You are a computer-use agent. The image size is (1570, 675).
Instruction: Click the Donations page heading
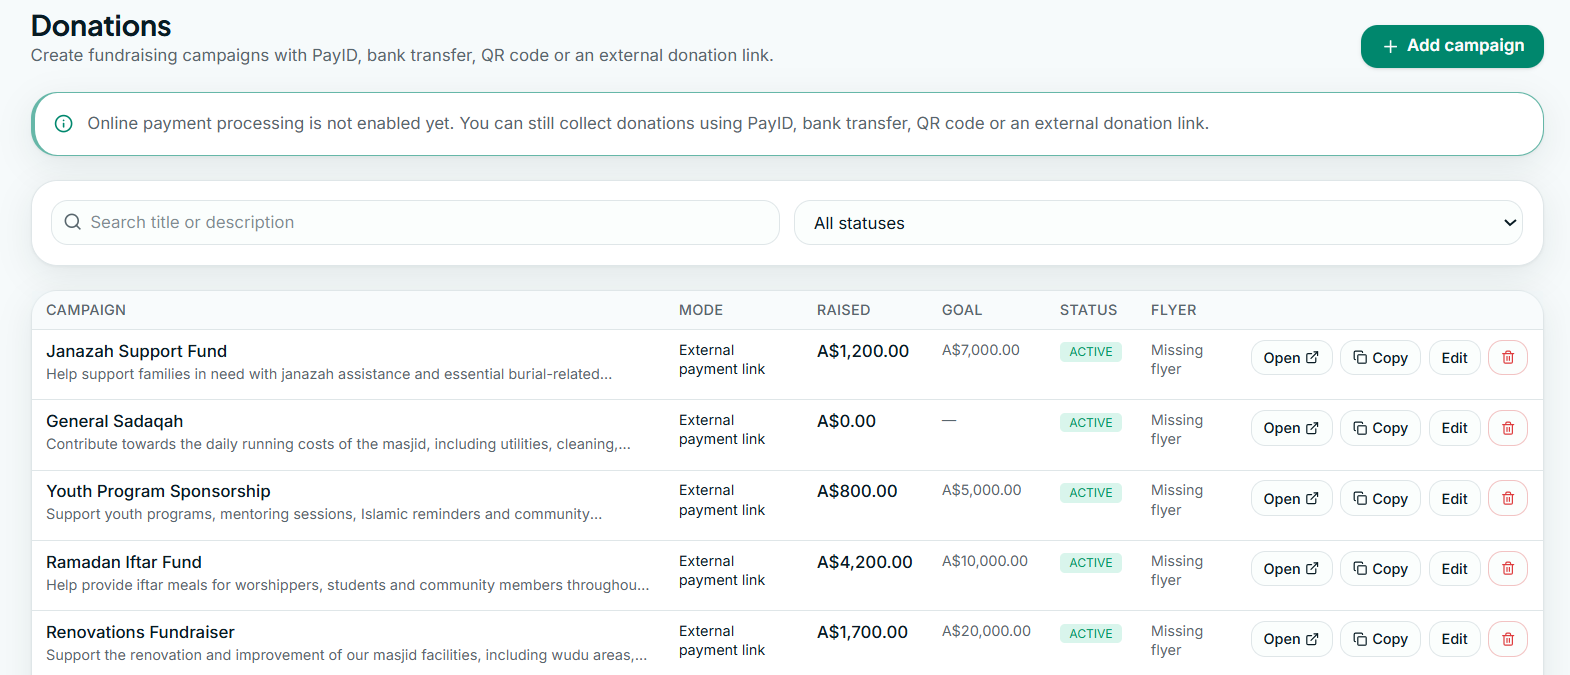coord(101,25)
